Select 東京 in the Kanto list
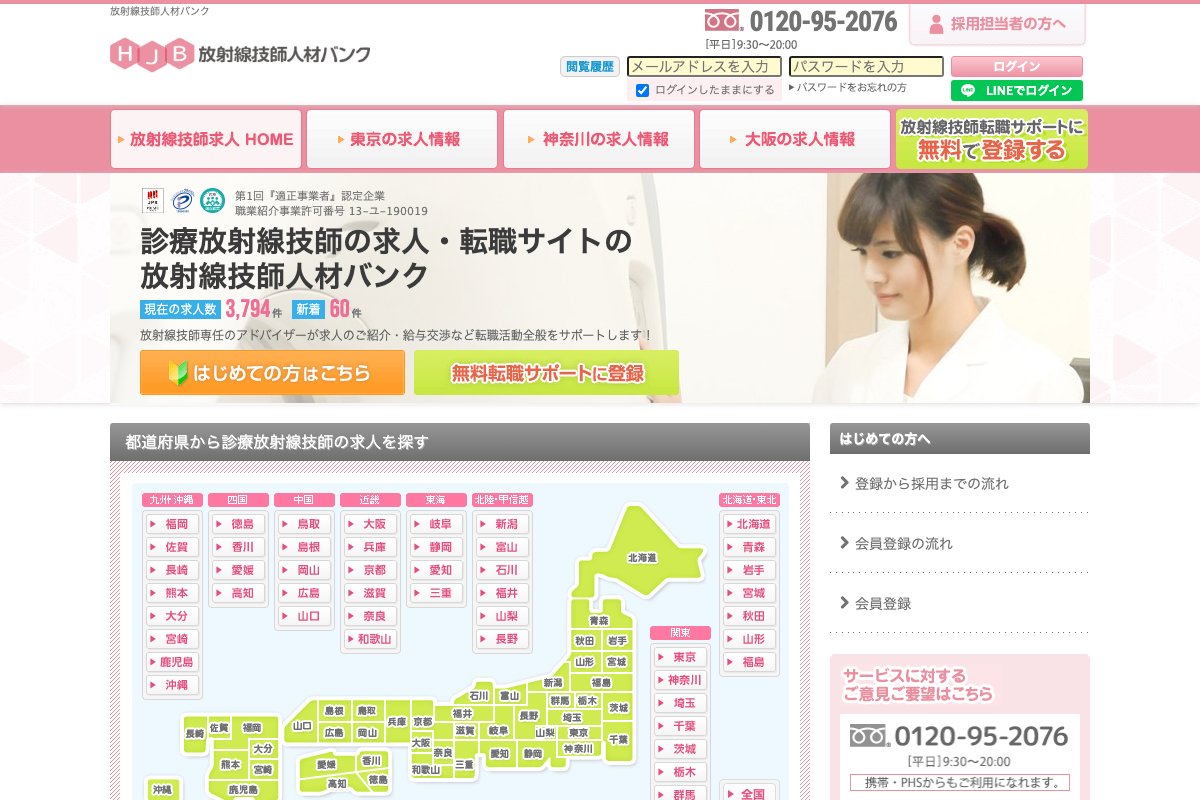The image size is (1200, 800). click(x=681, y=658)
